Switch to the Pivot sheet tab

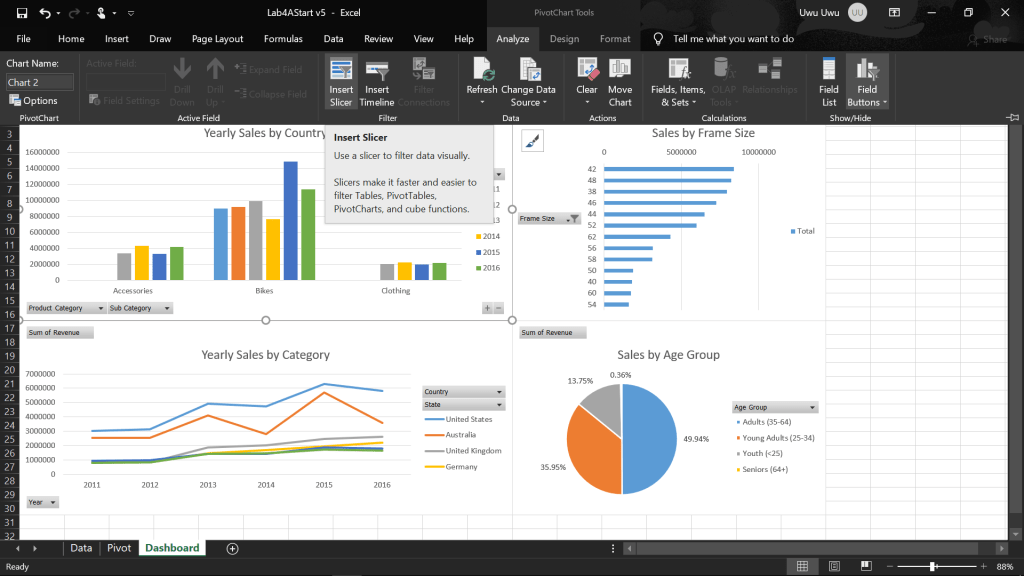coord(119,548)
